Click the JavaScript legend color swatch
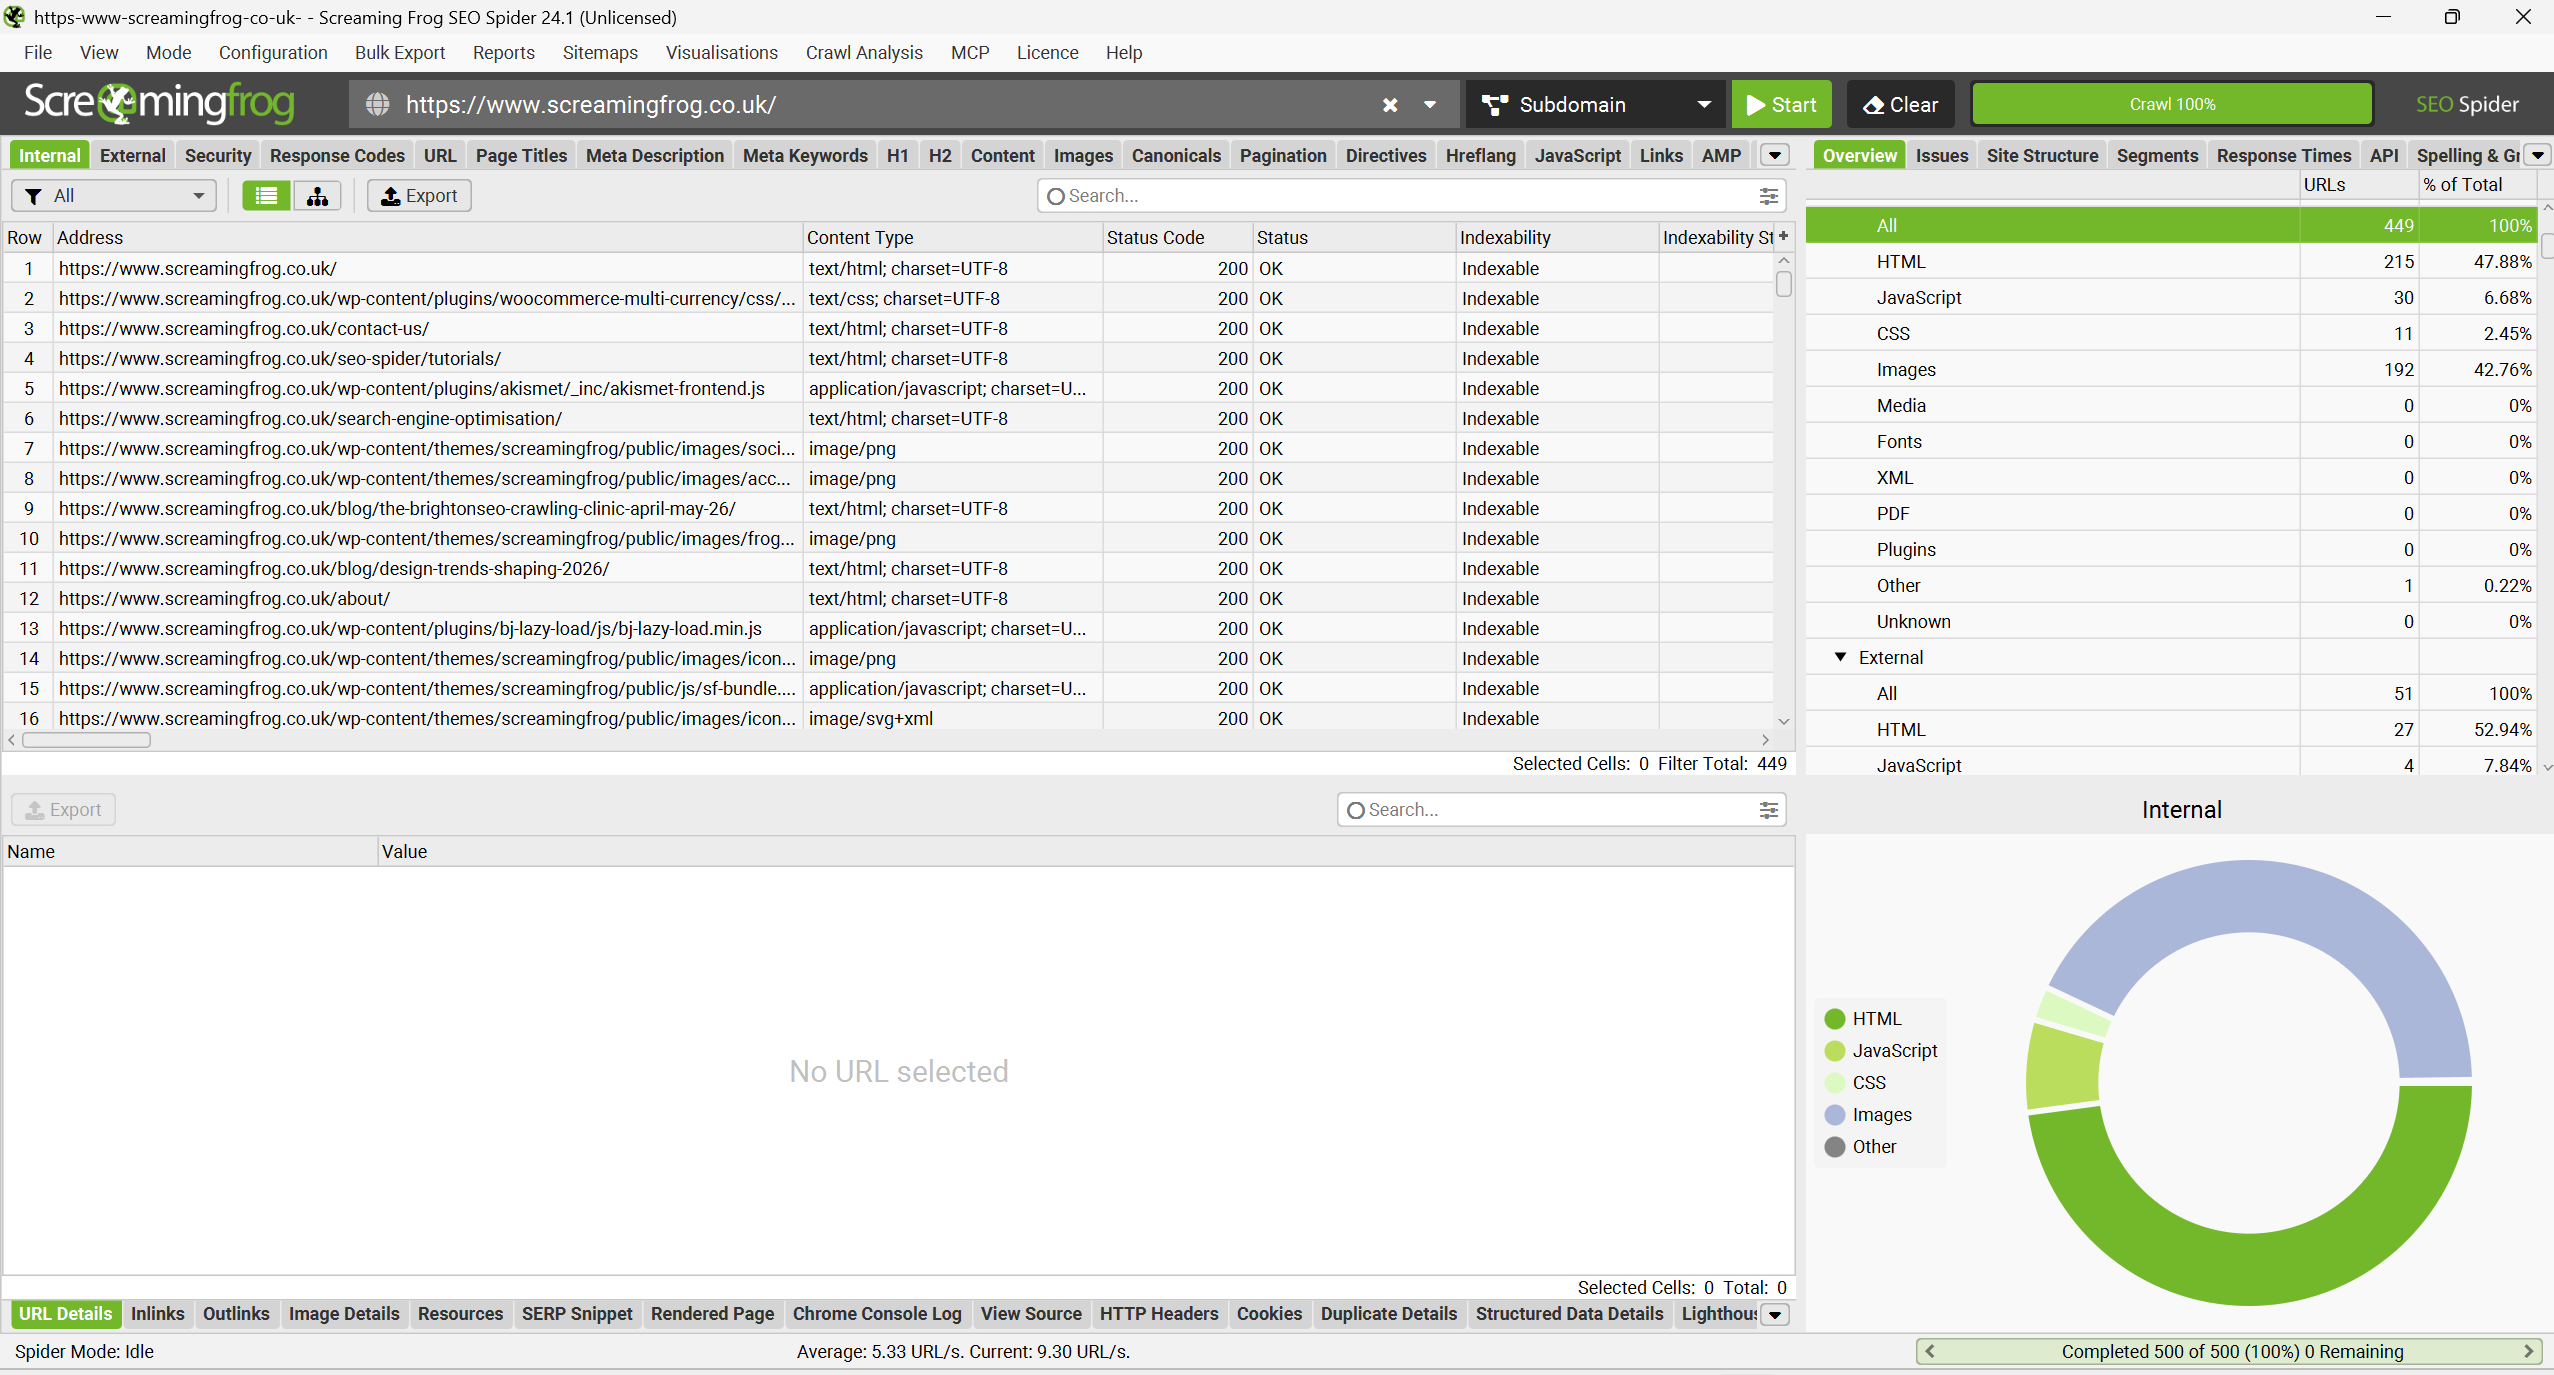This screenshot has height=1375, width=2554. click(x=1835, y=1051)
